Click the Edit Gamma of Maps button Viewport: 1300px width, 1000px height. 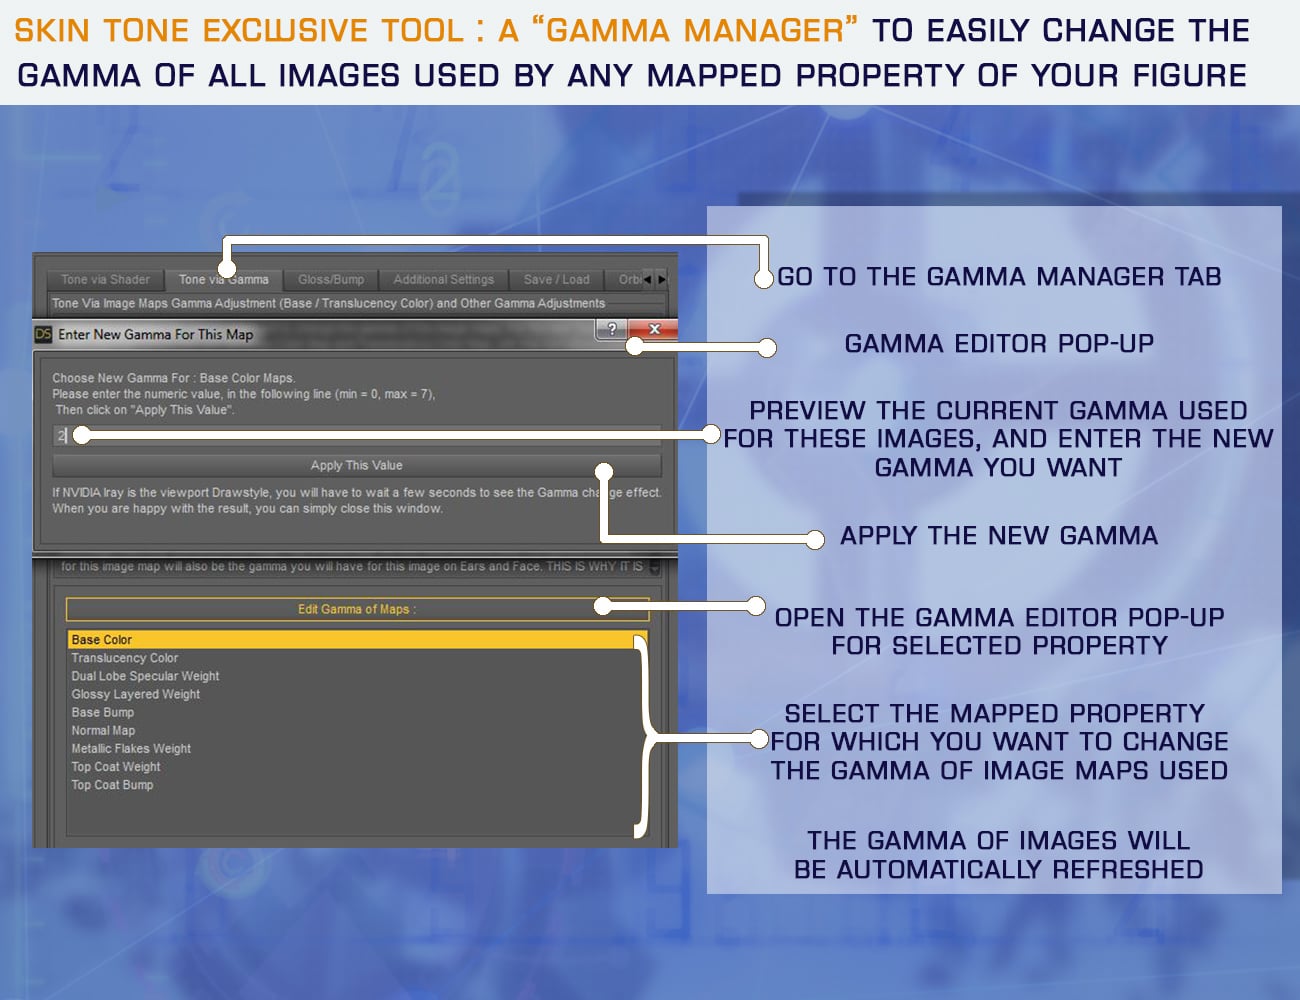coord(356,609)
